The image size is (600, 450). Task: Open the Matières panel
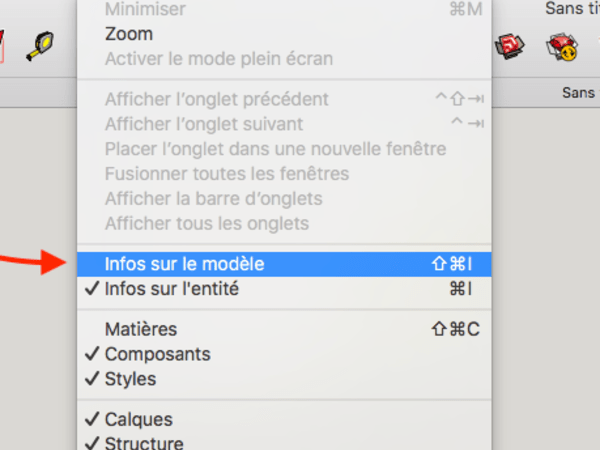(140, 329)
